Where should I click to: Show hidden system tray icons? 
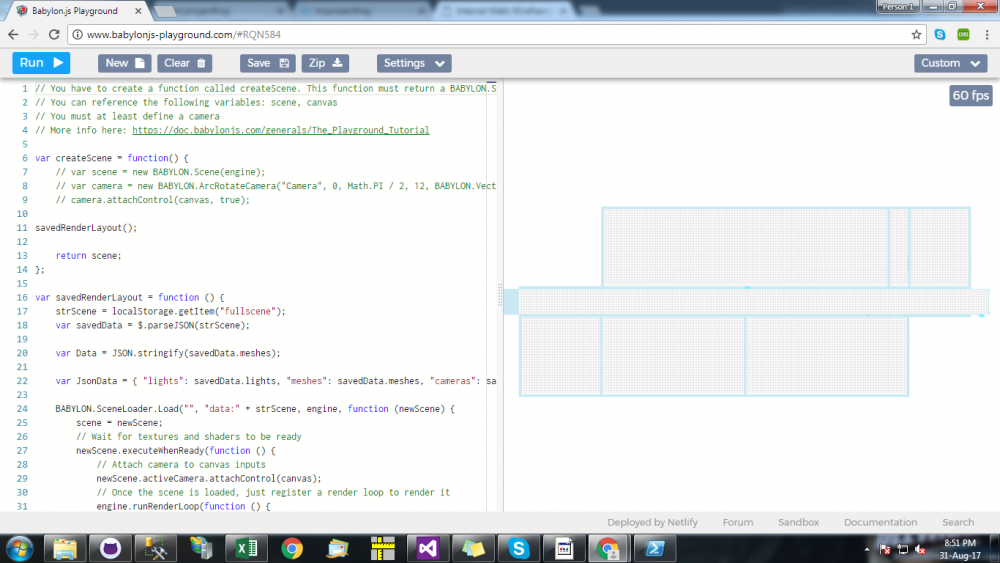tap(867, 549)
